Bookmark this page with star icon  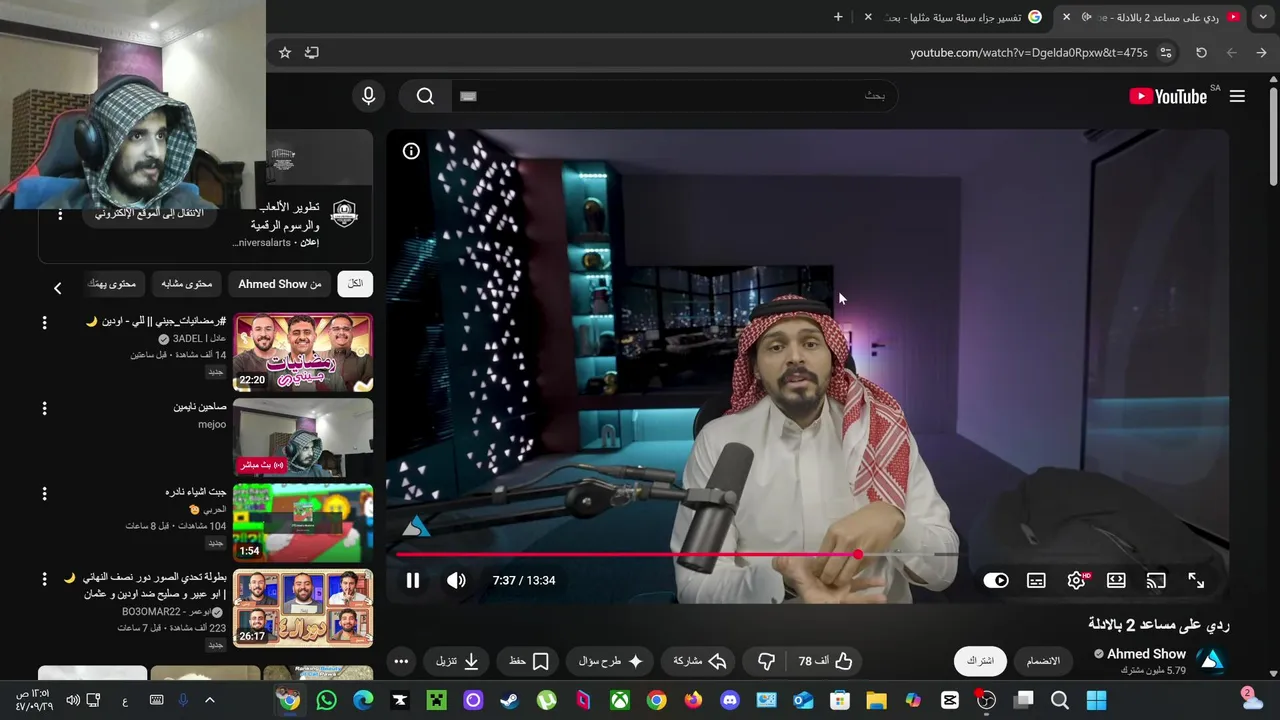coord(285,52)
